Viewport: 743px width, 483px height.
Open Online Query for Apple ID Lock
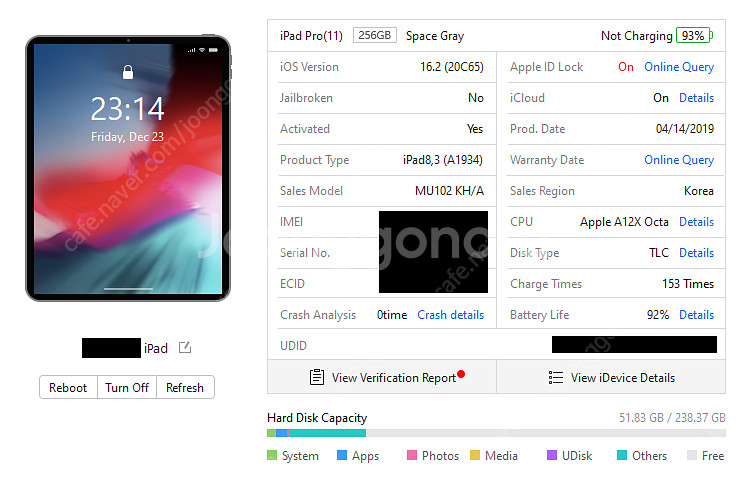tap(679, 67)
